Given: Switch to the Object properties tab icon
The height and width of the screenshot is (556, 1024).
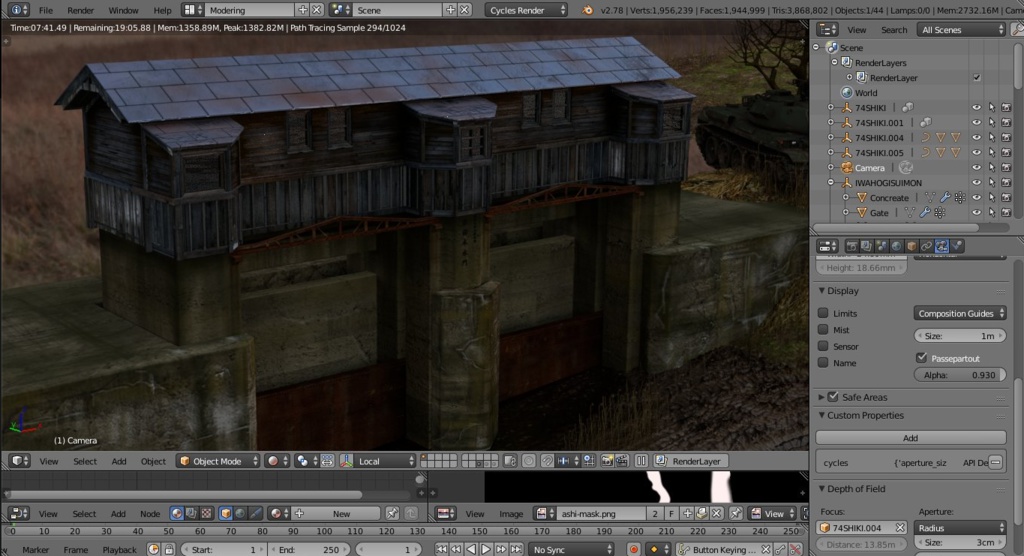Looking at the screenshot, I should click(x=912, y=246).
